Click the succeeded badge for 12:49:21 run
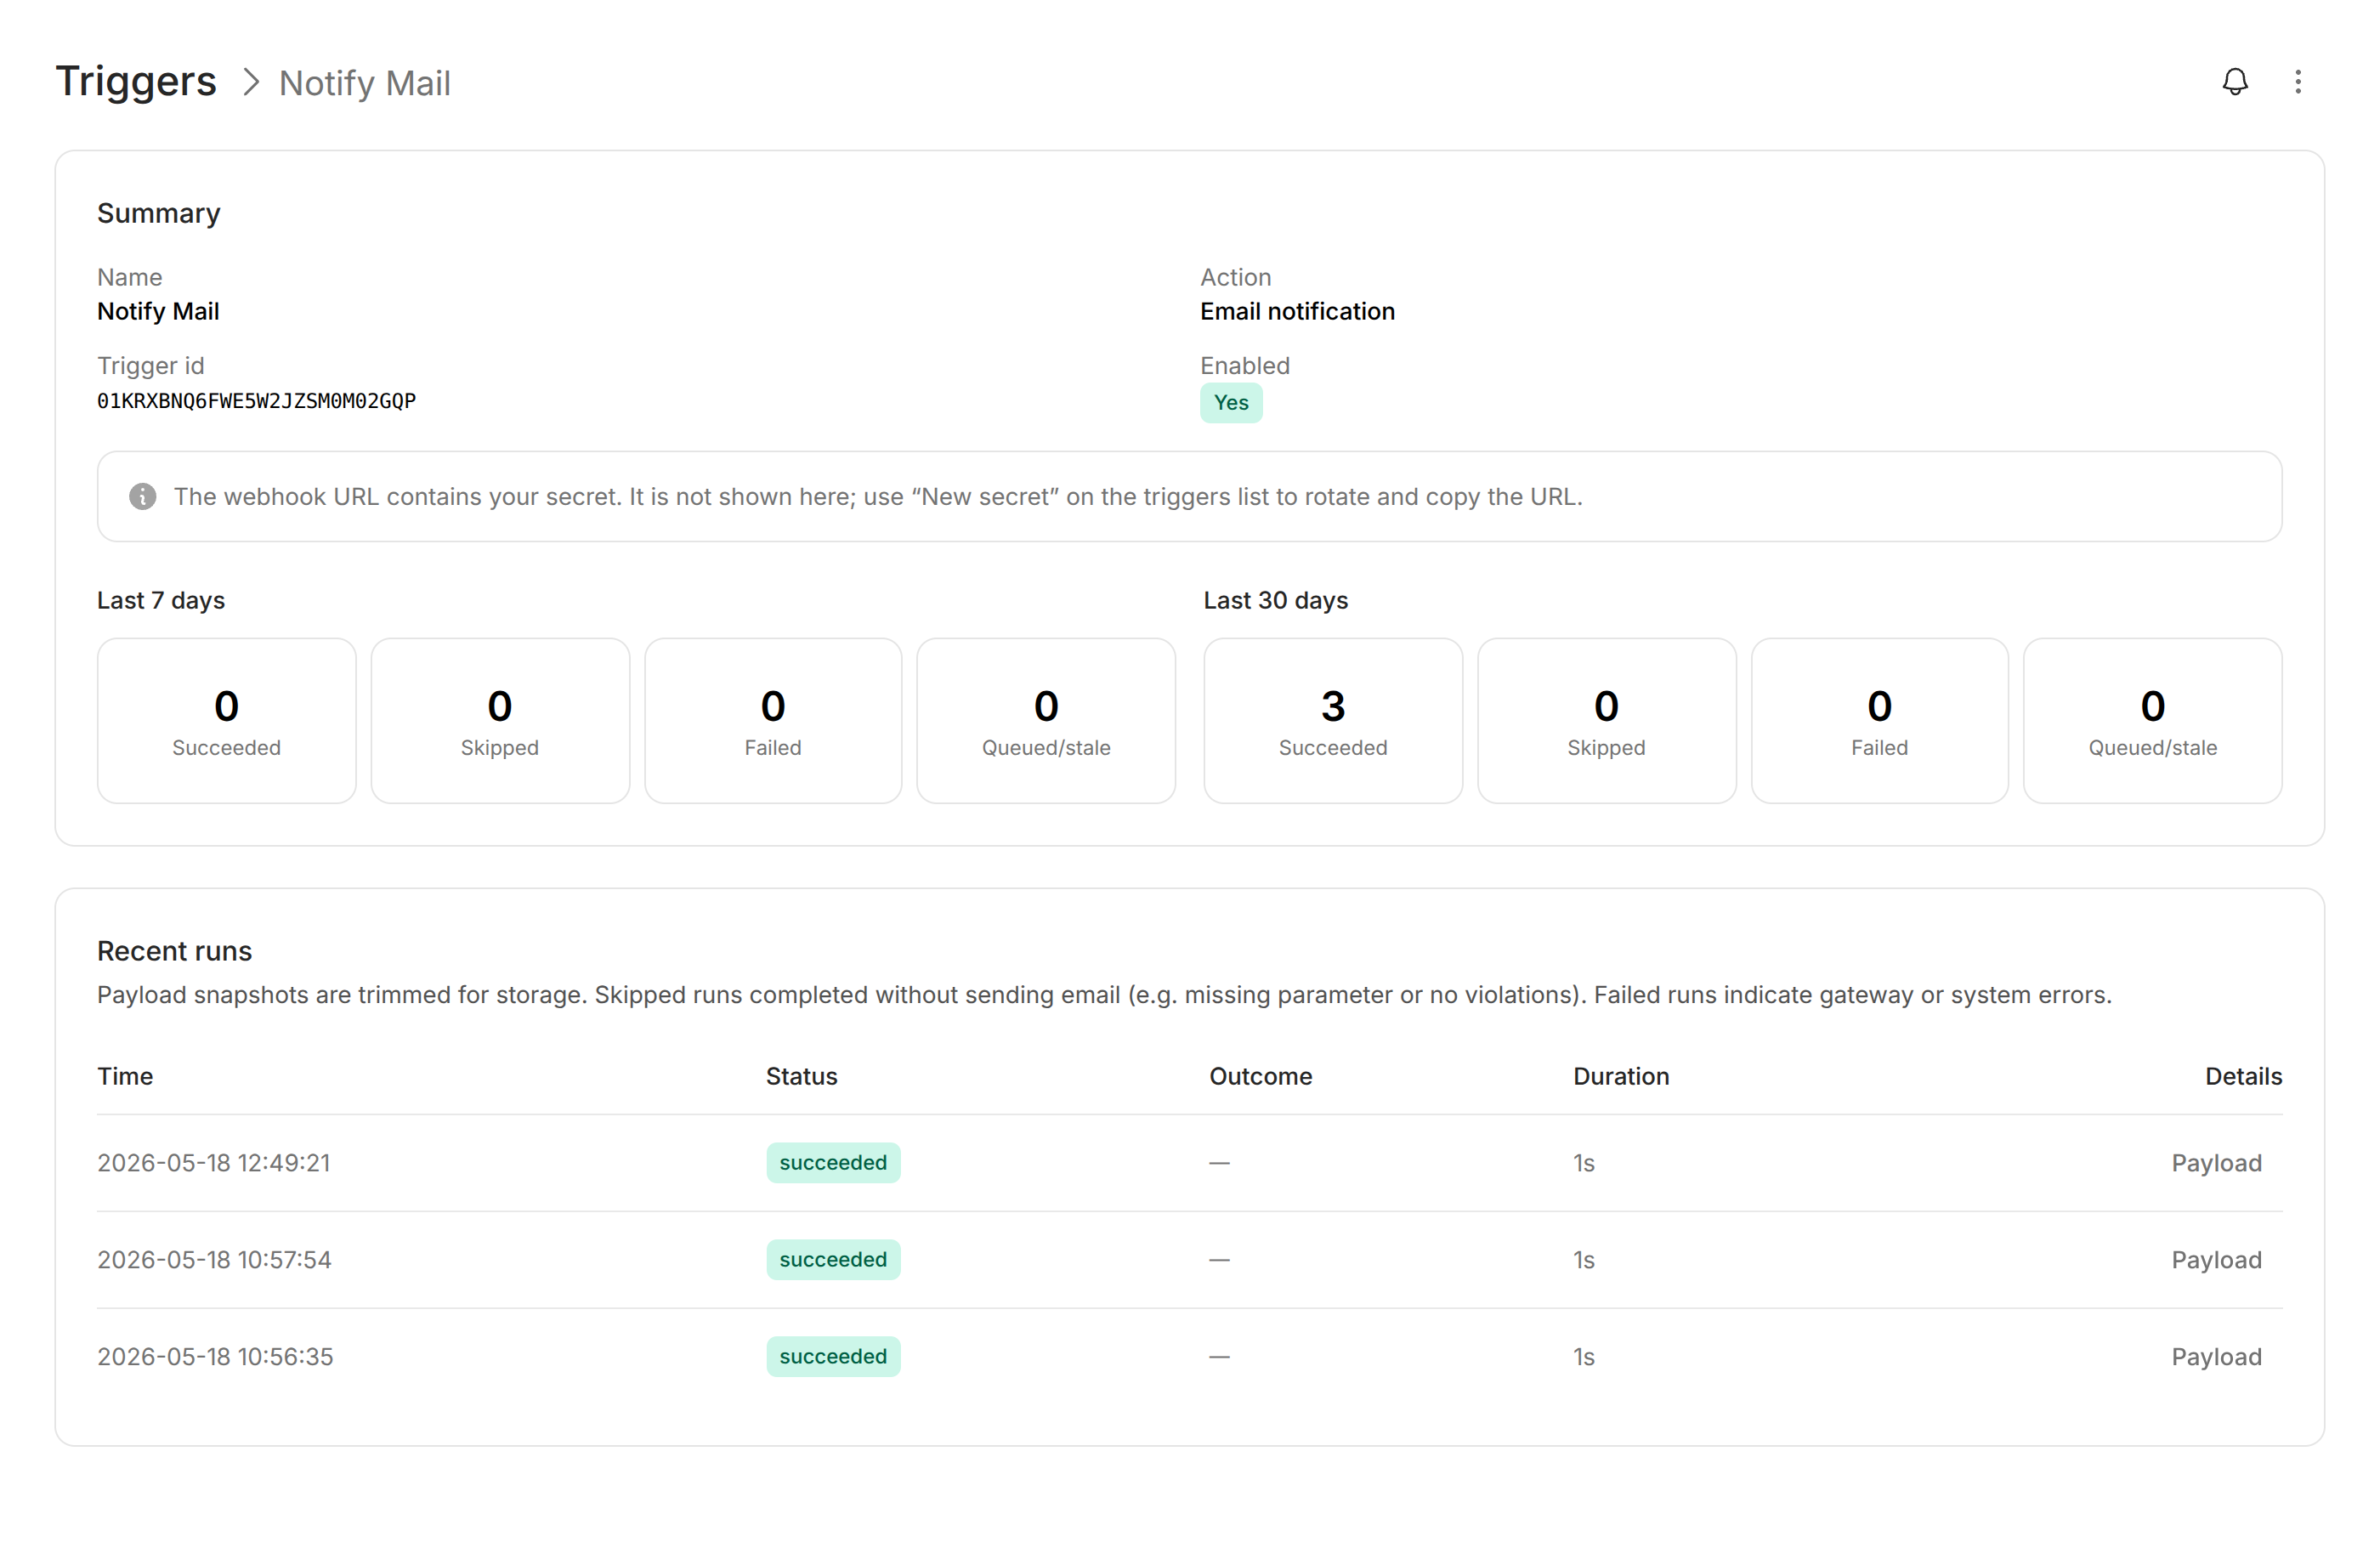 click(833, 1162)
